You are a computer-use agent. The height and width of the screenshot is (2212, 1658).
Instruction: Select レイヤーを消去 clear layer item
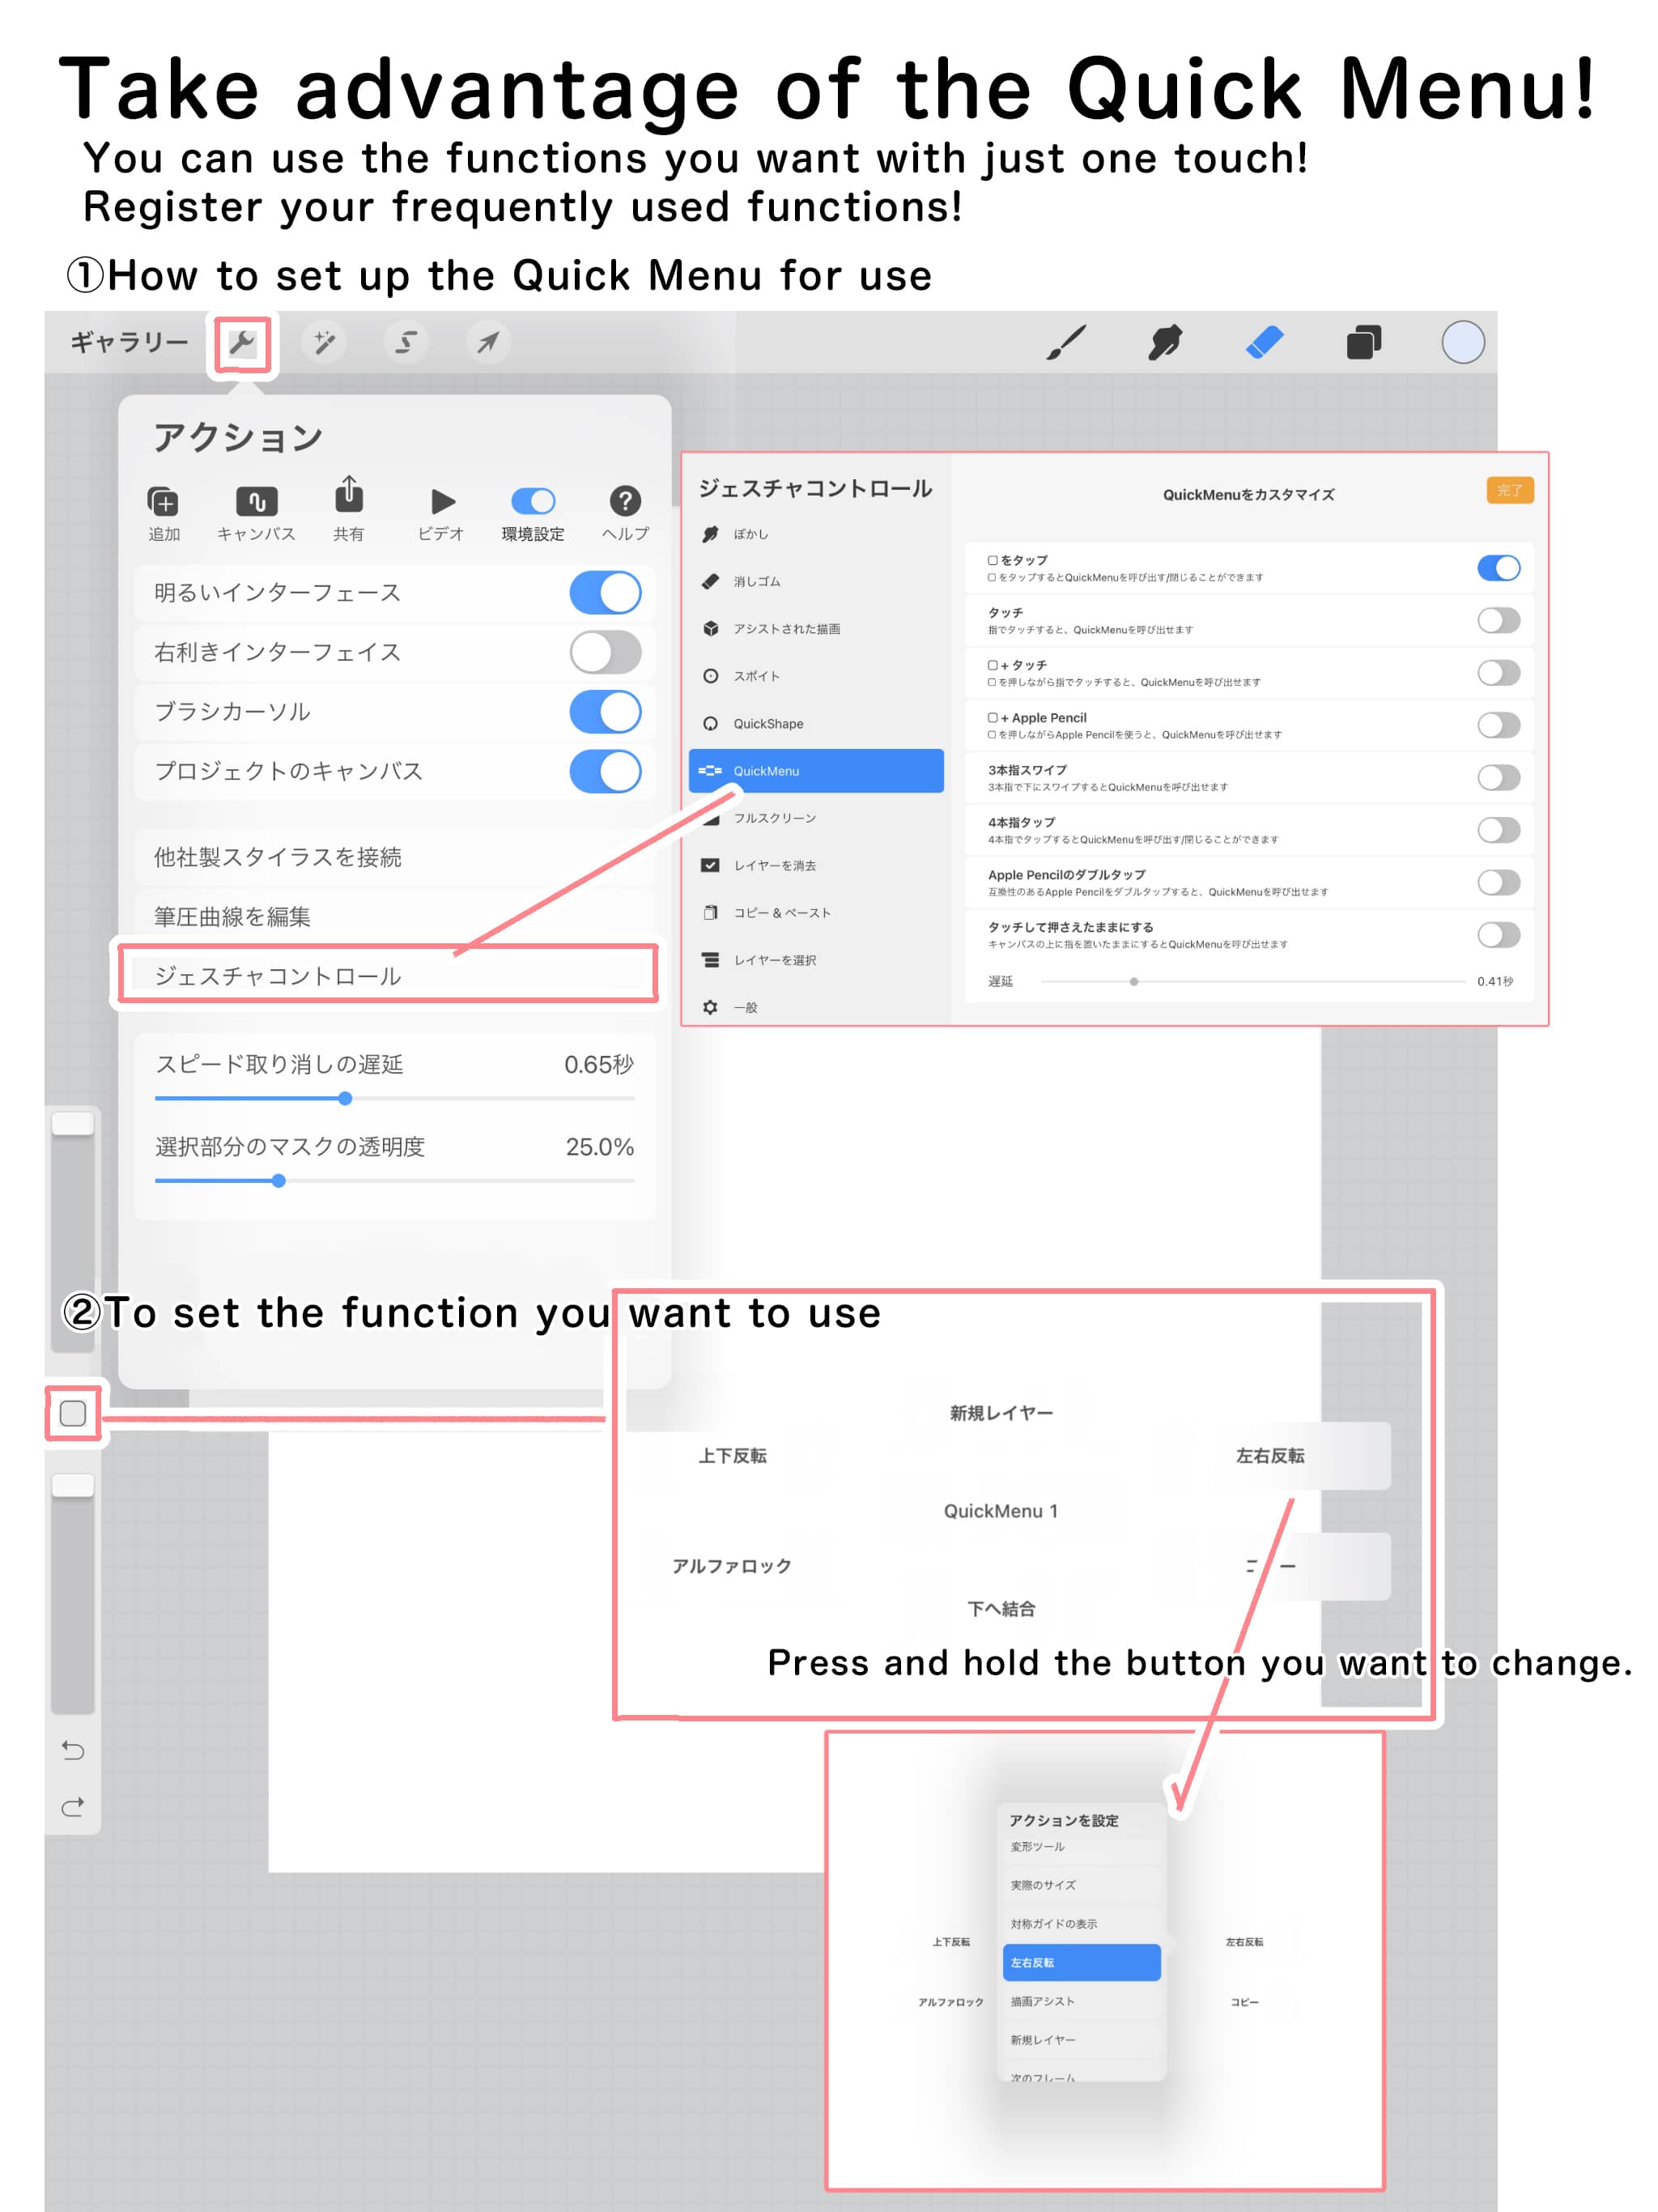click(x=816, y=866)
